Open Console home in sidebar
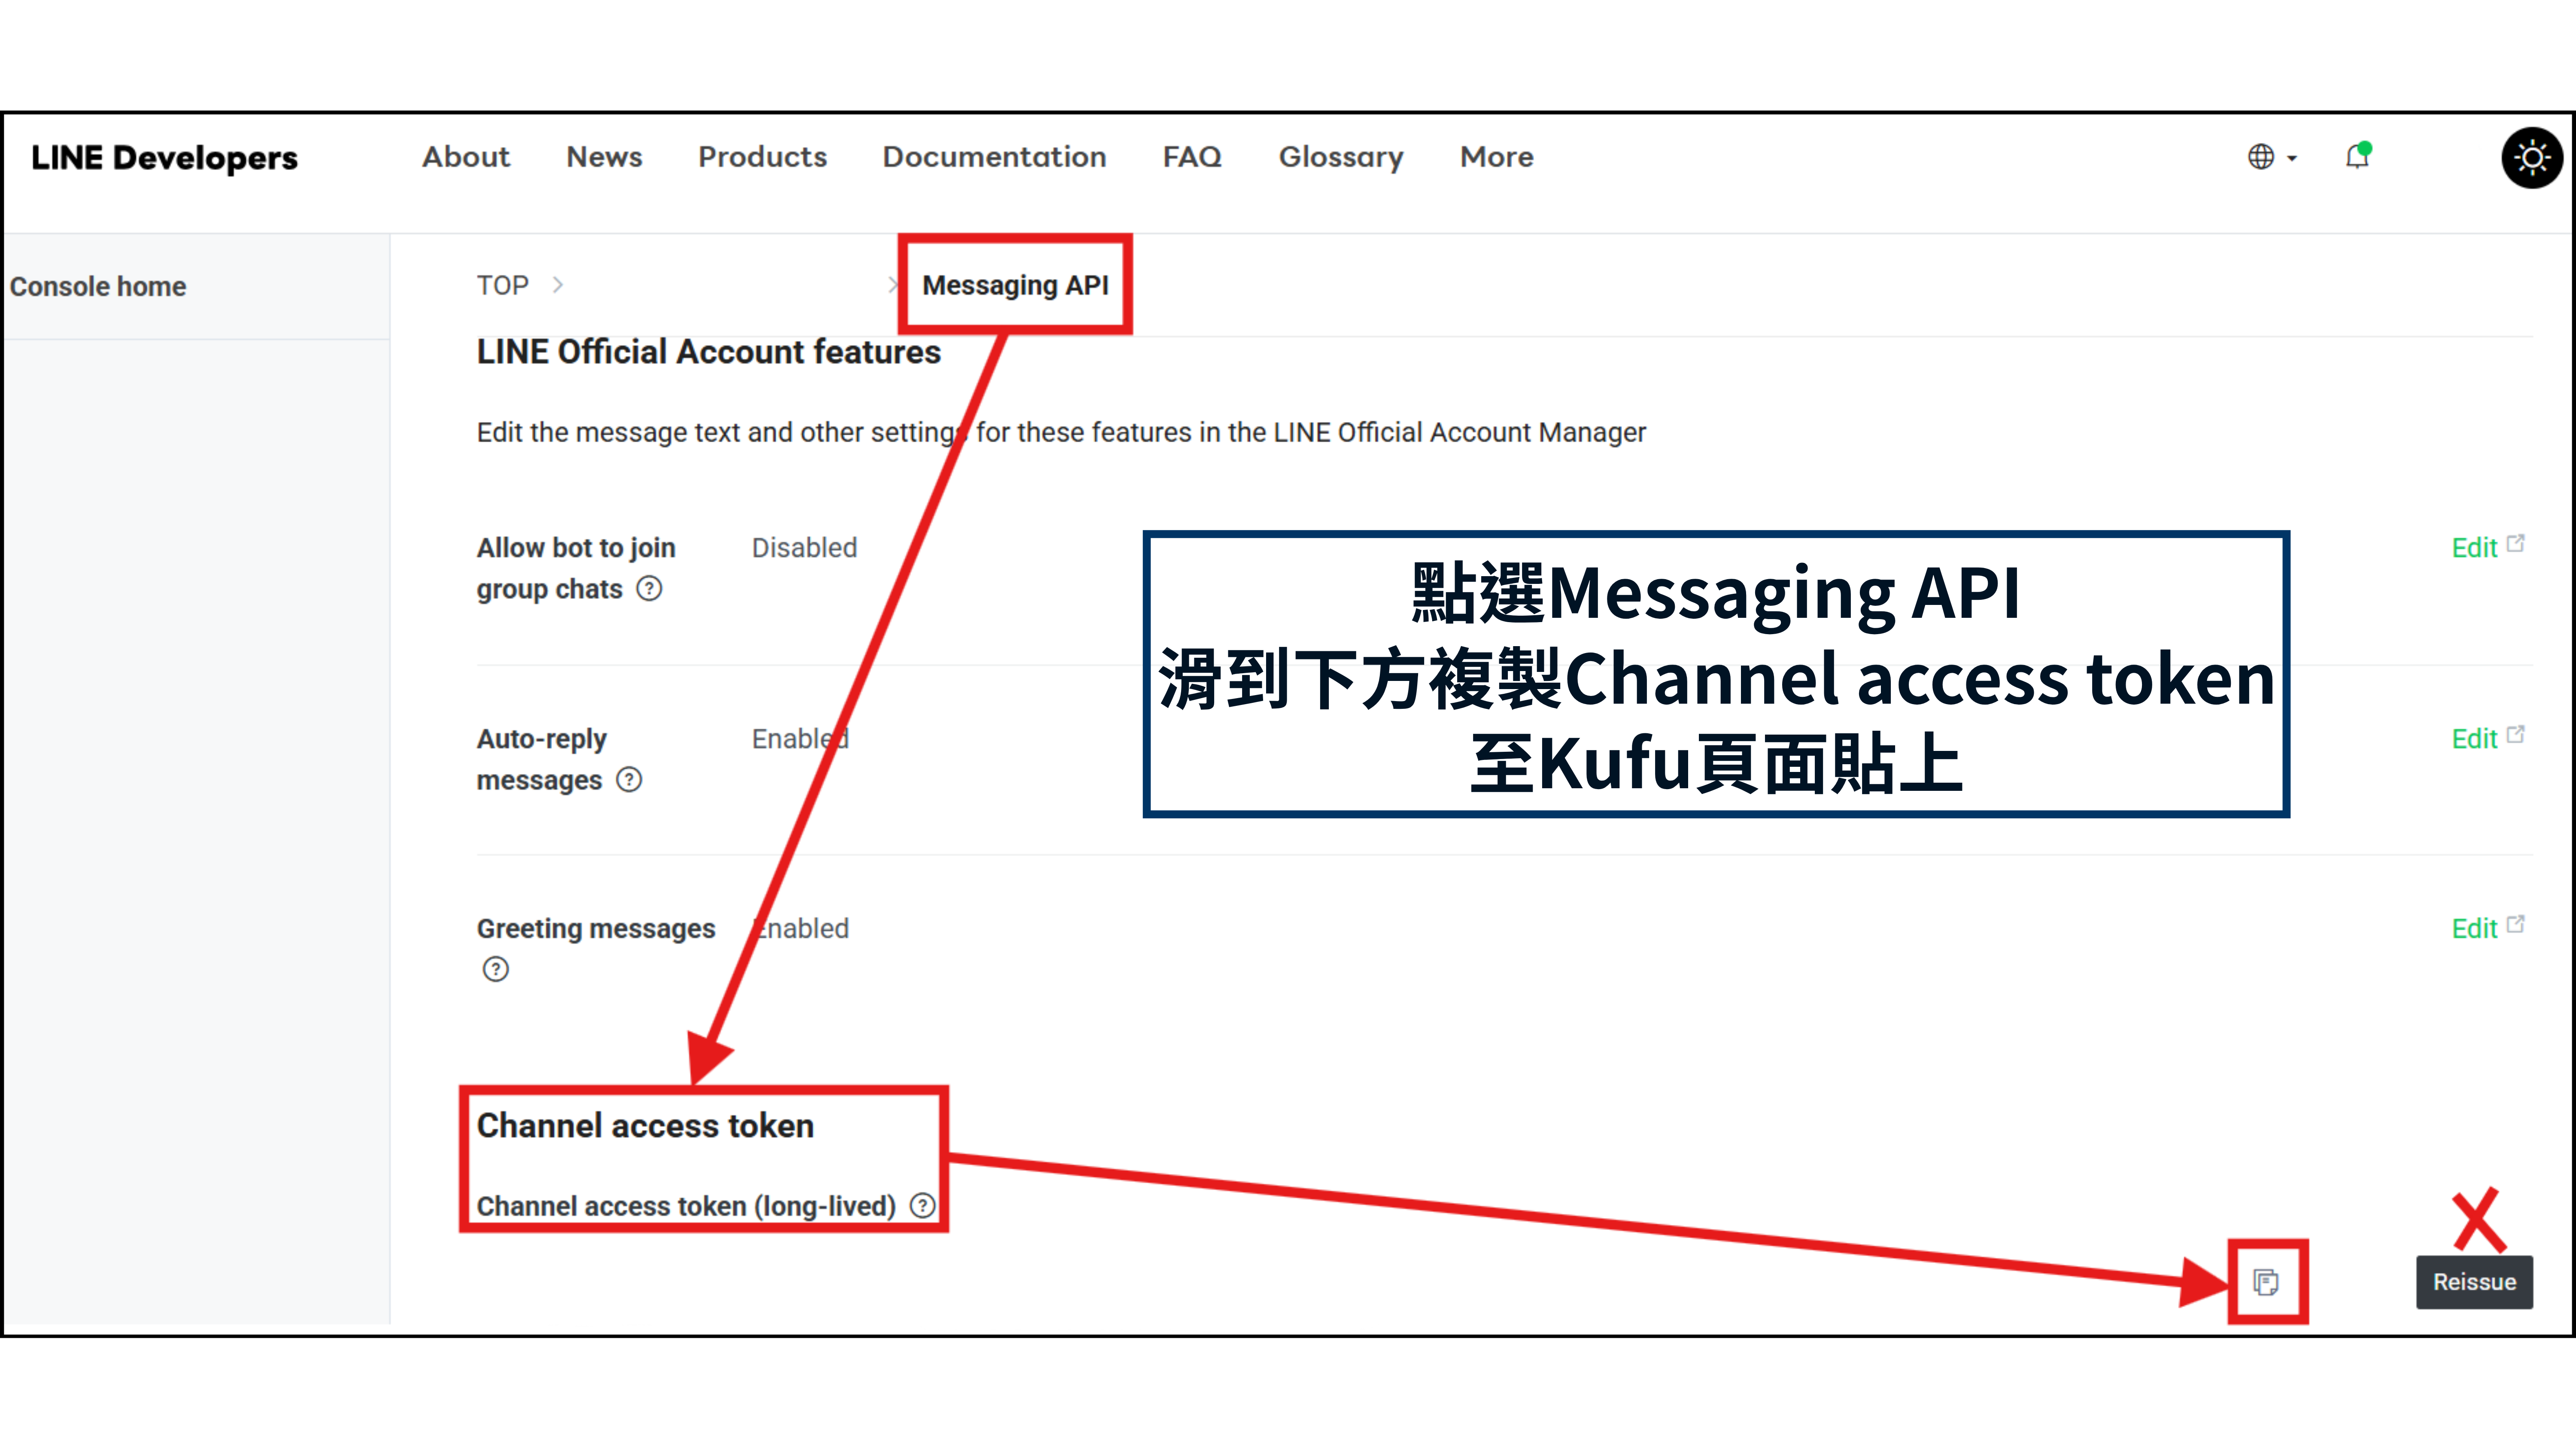The width and height of the screenshot is (2576, 1449). click(98, 287)
